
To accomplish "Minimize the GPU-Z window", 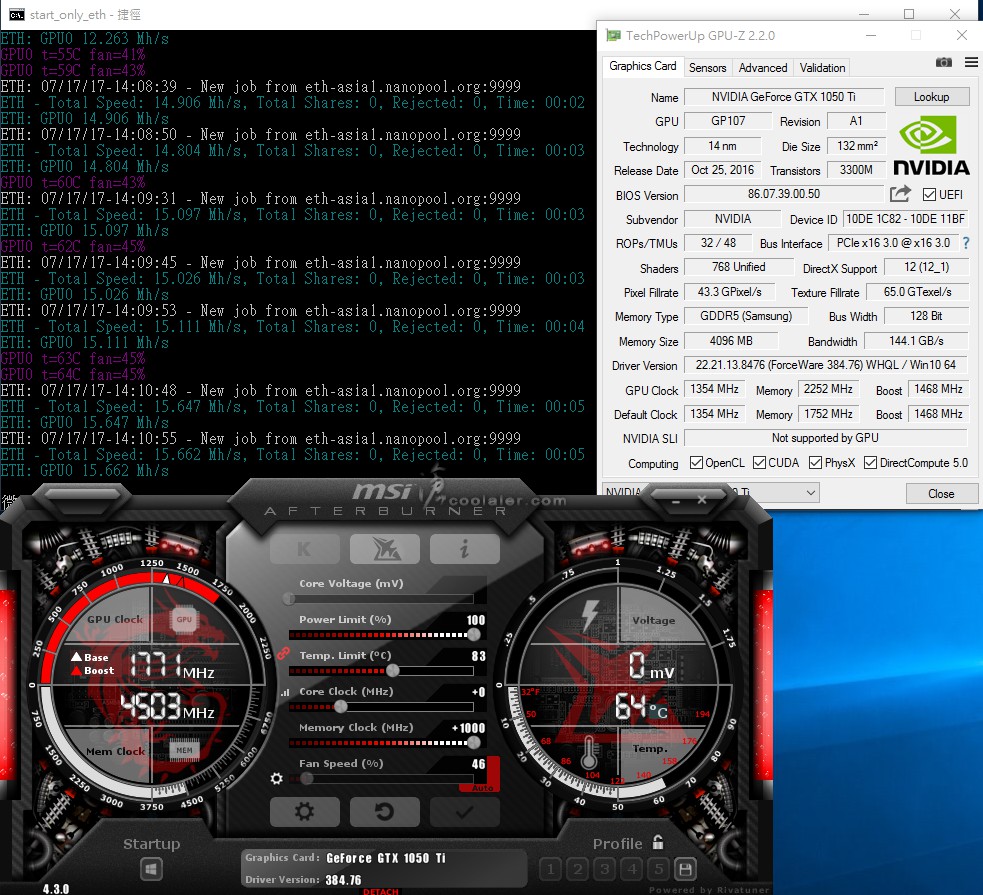I will (871, 35).
